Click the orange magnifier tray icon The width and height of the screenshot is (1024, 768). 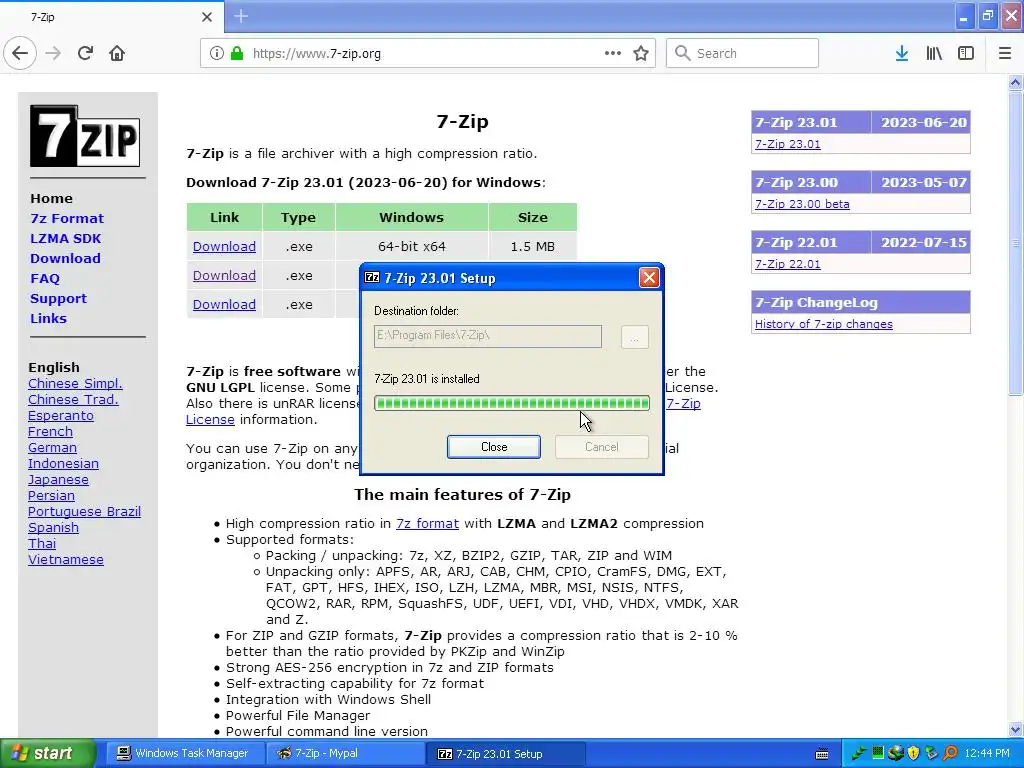coord(950,754)
